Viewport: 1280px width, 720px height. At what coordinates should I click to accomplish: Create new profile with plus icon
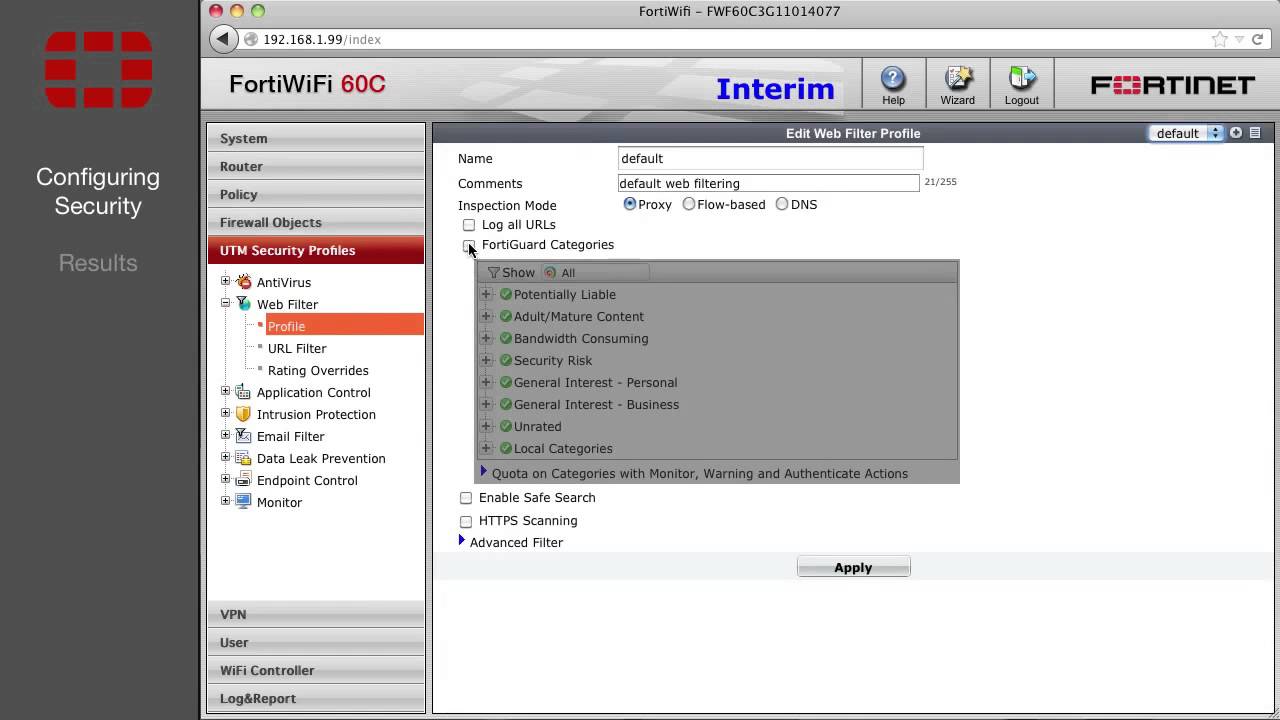(x=1236, y=133)
